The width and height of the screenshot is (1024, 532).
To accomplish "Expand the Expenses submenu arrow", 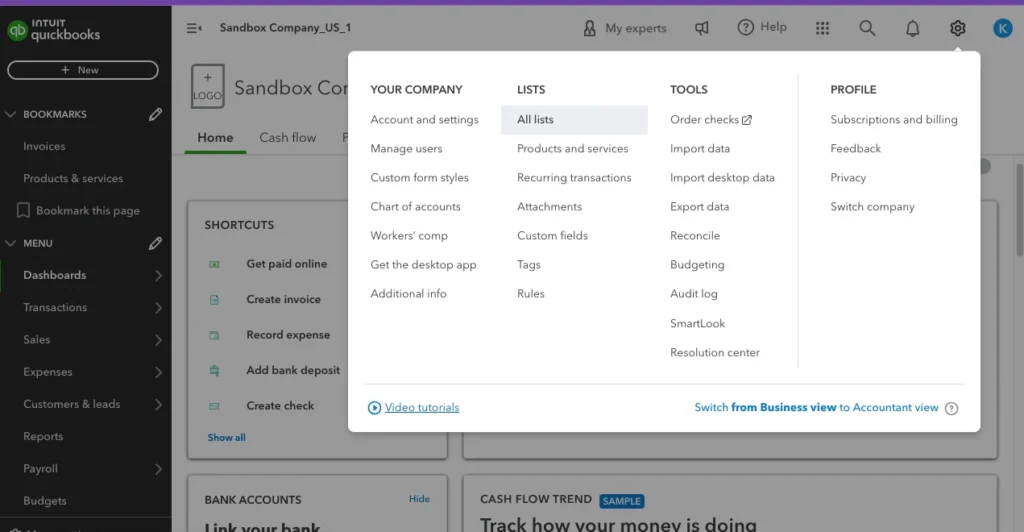I will tap(158, 372).
